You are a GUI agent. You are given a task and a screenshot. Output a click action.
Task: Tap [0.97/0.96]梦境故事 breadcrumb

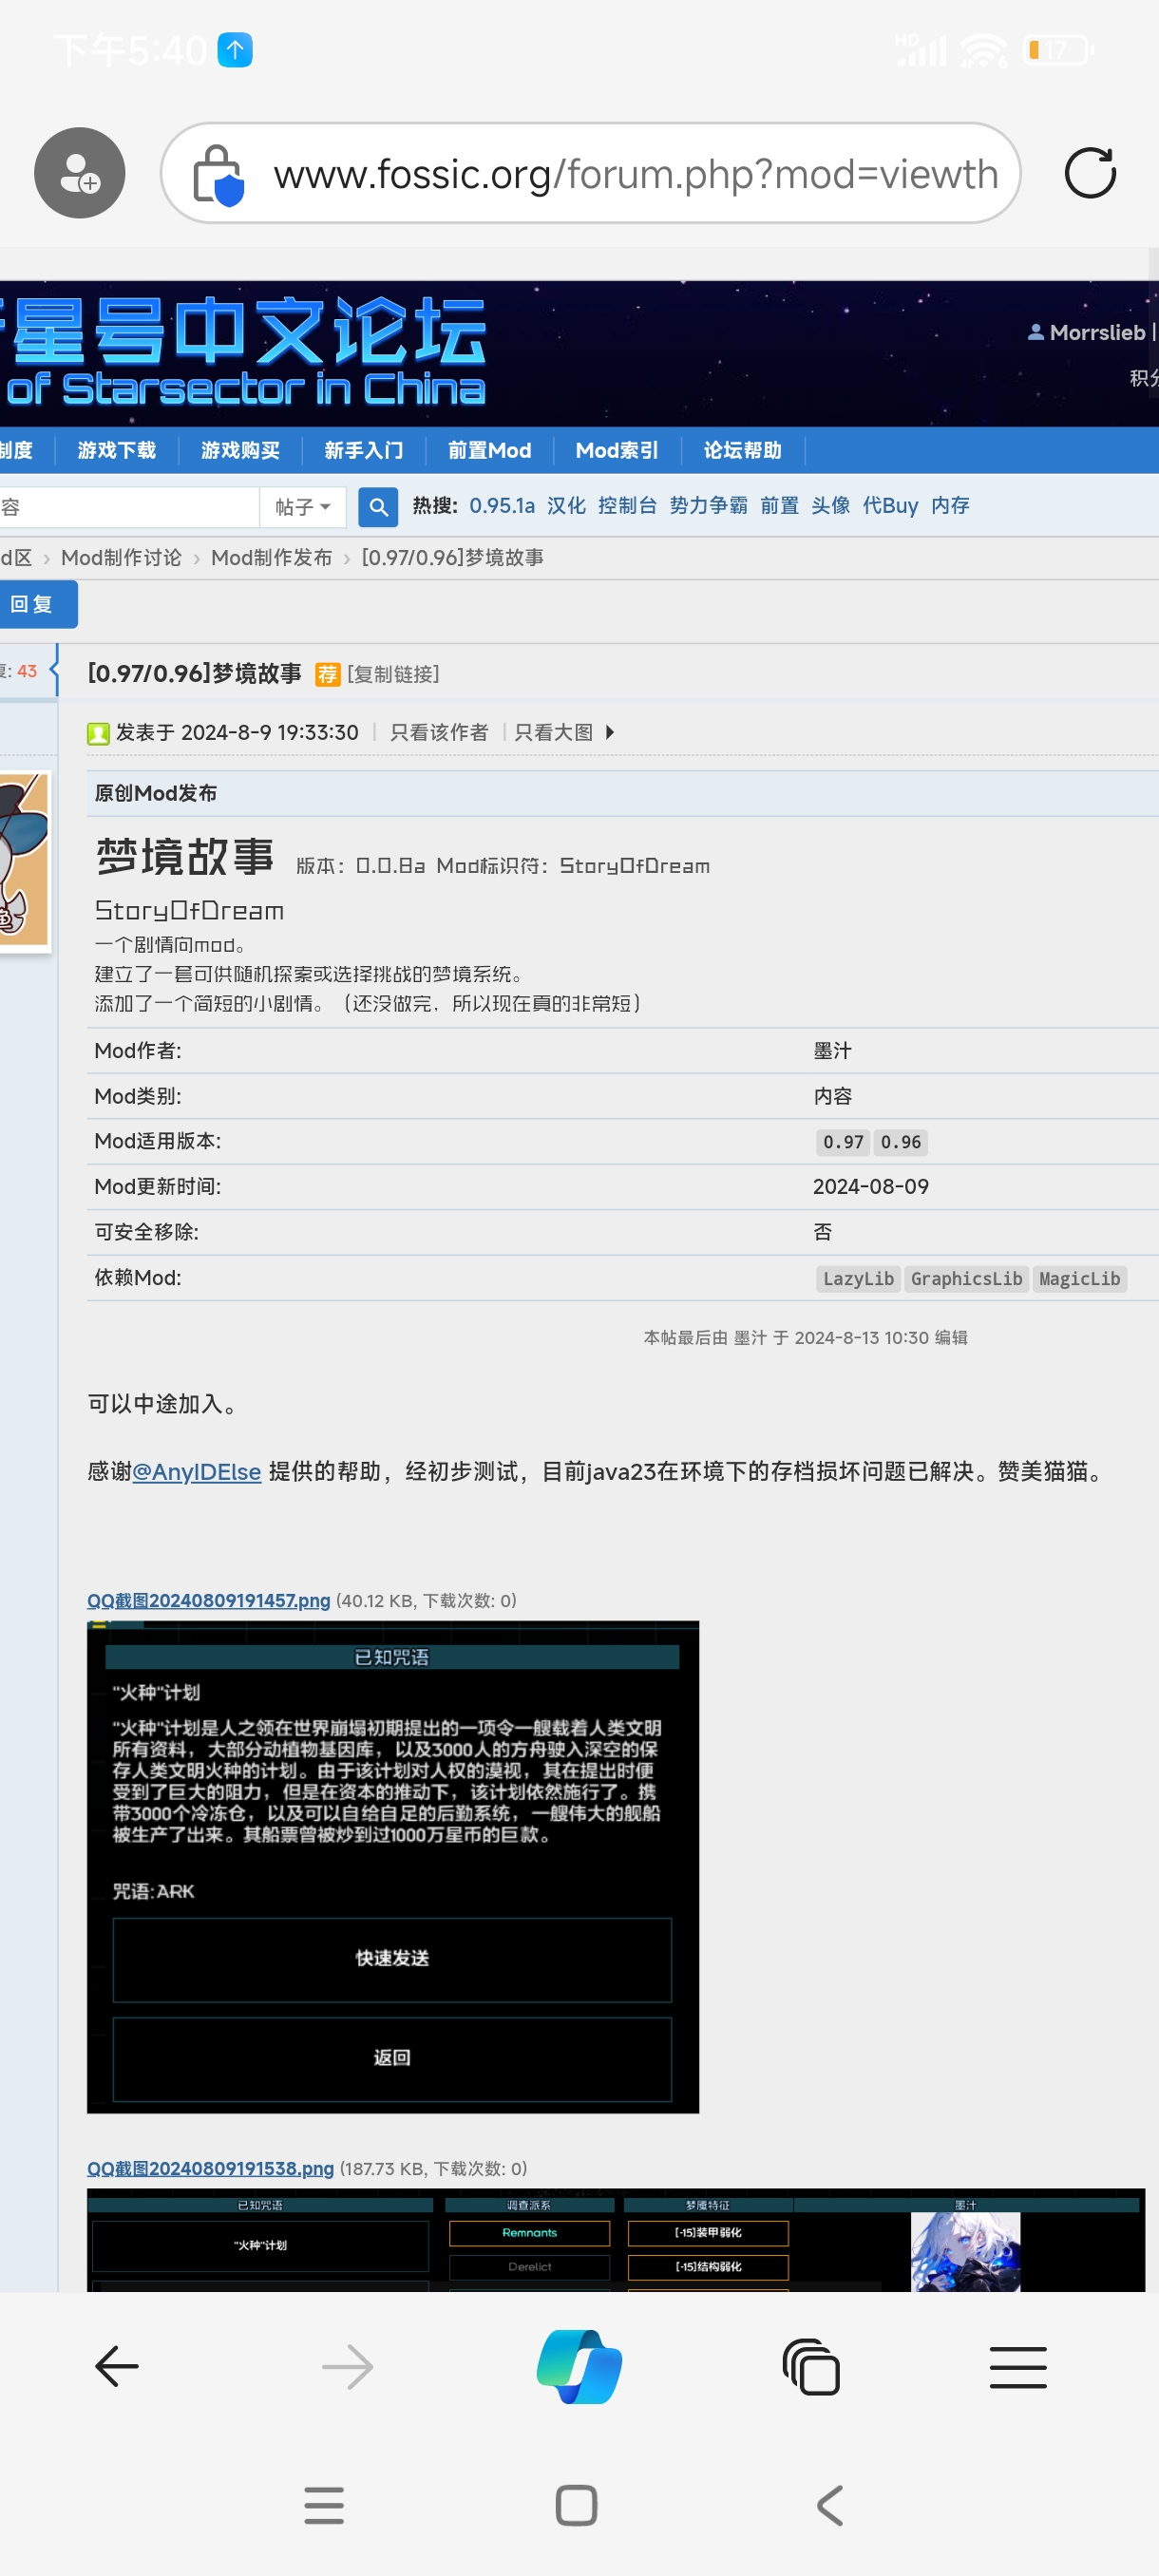point(452,558)
